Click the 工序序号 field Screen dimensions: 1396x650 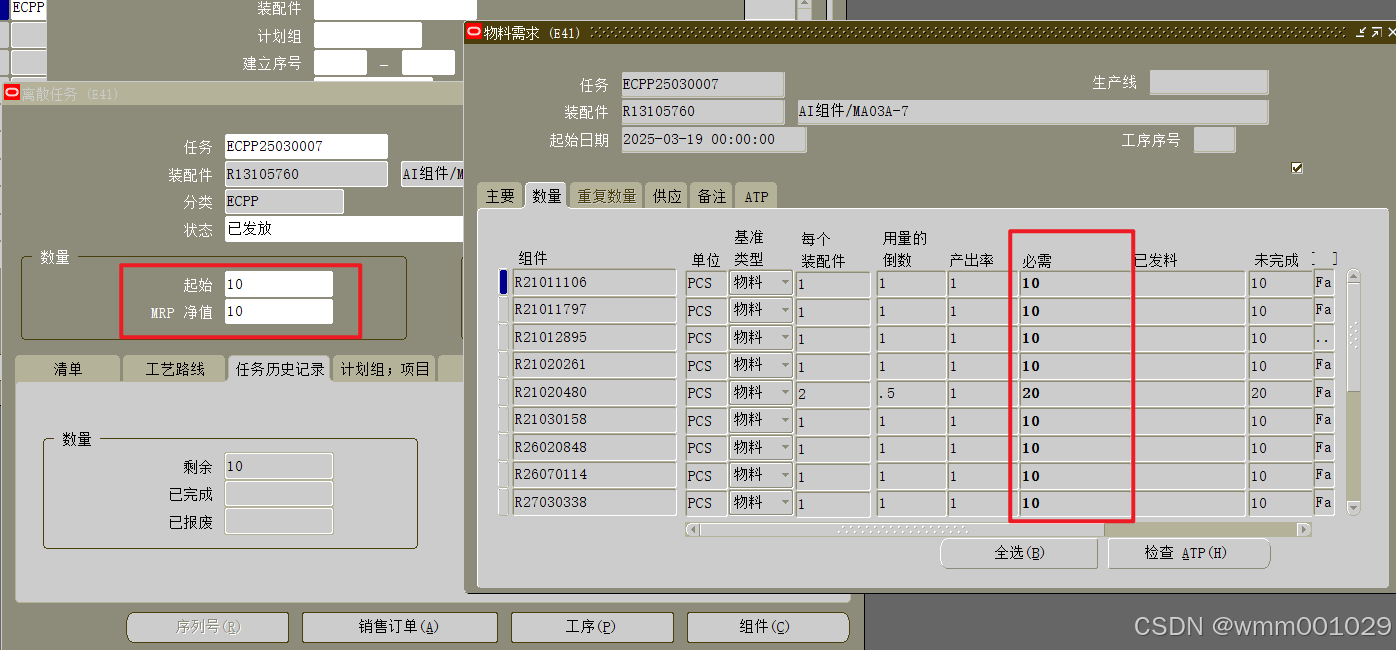1215,139
